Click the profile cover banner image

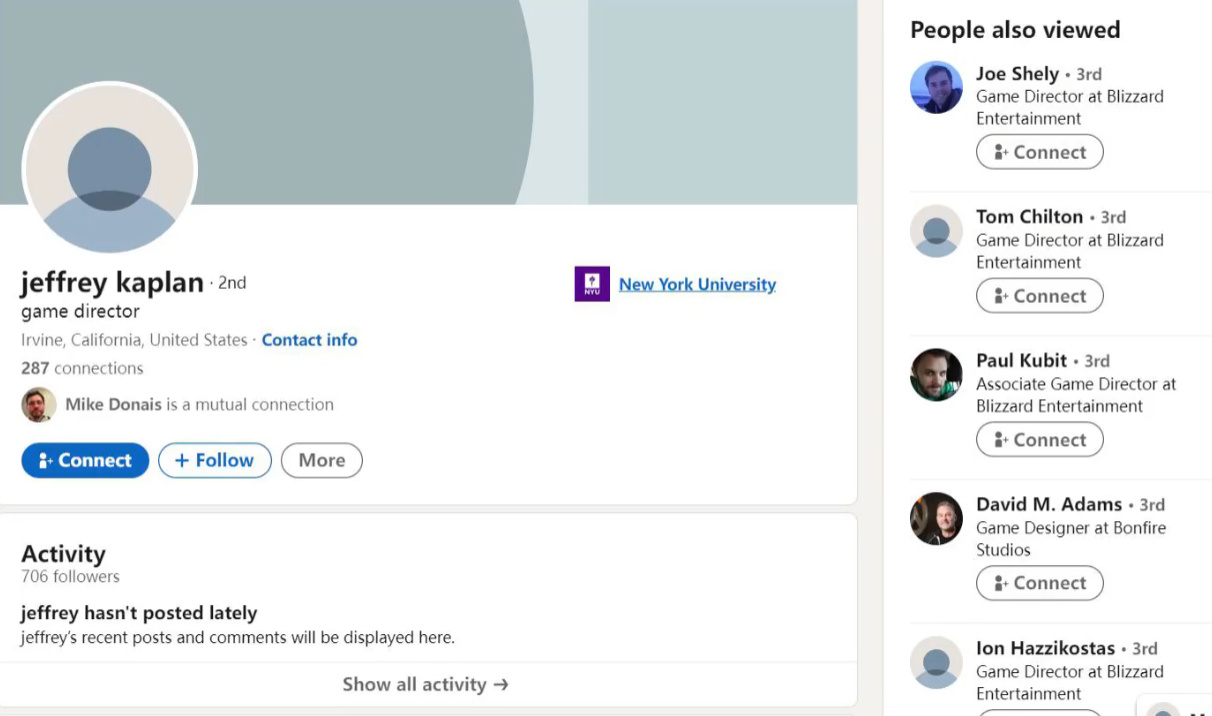[428, 102]
